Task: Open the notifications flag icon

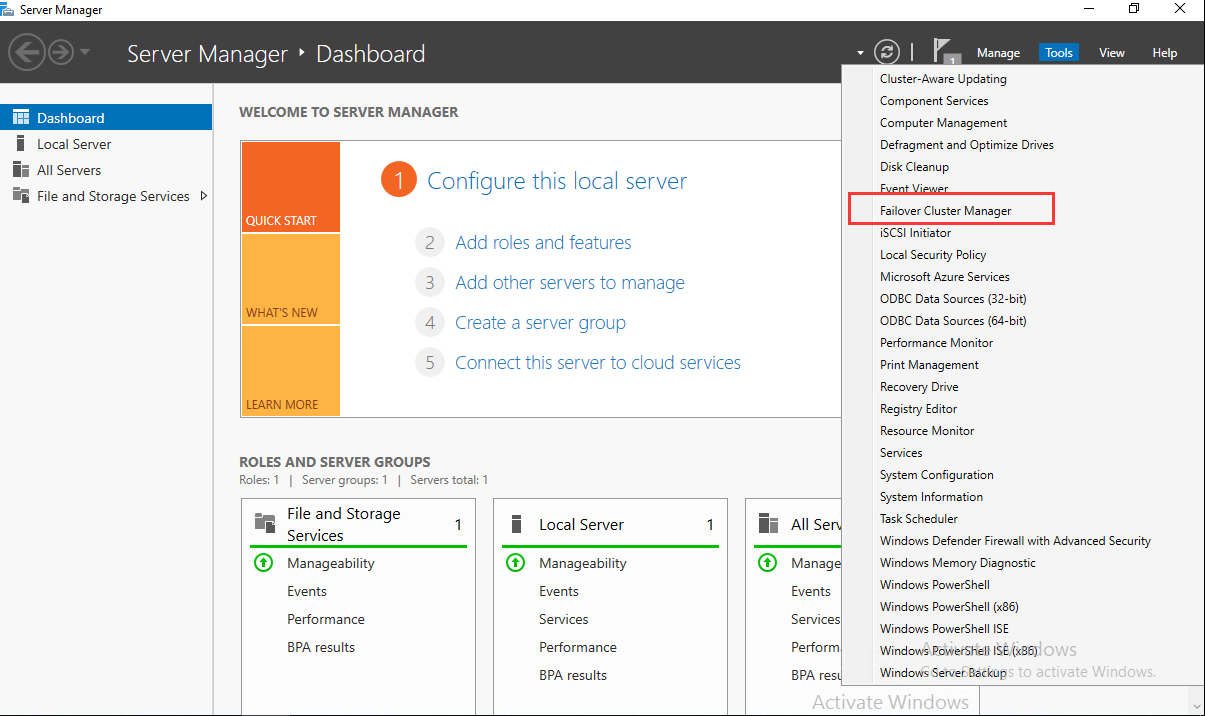Action: pos(943,50)
